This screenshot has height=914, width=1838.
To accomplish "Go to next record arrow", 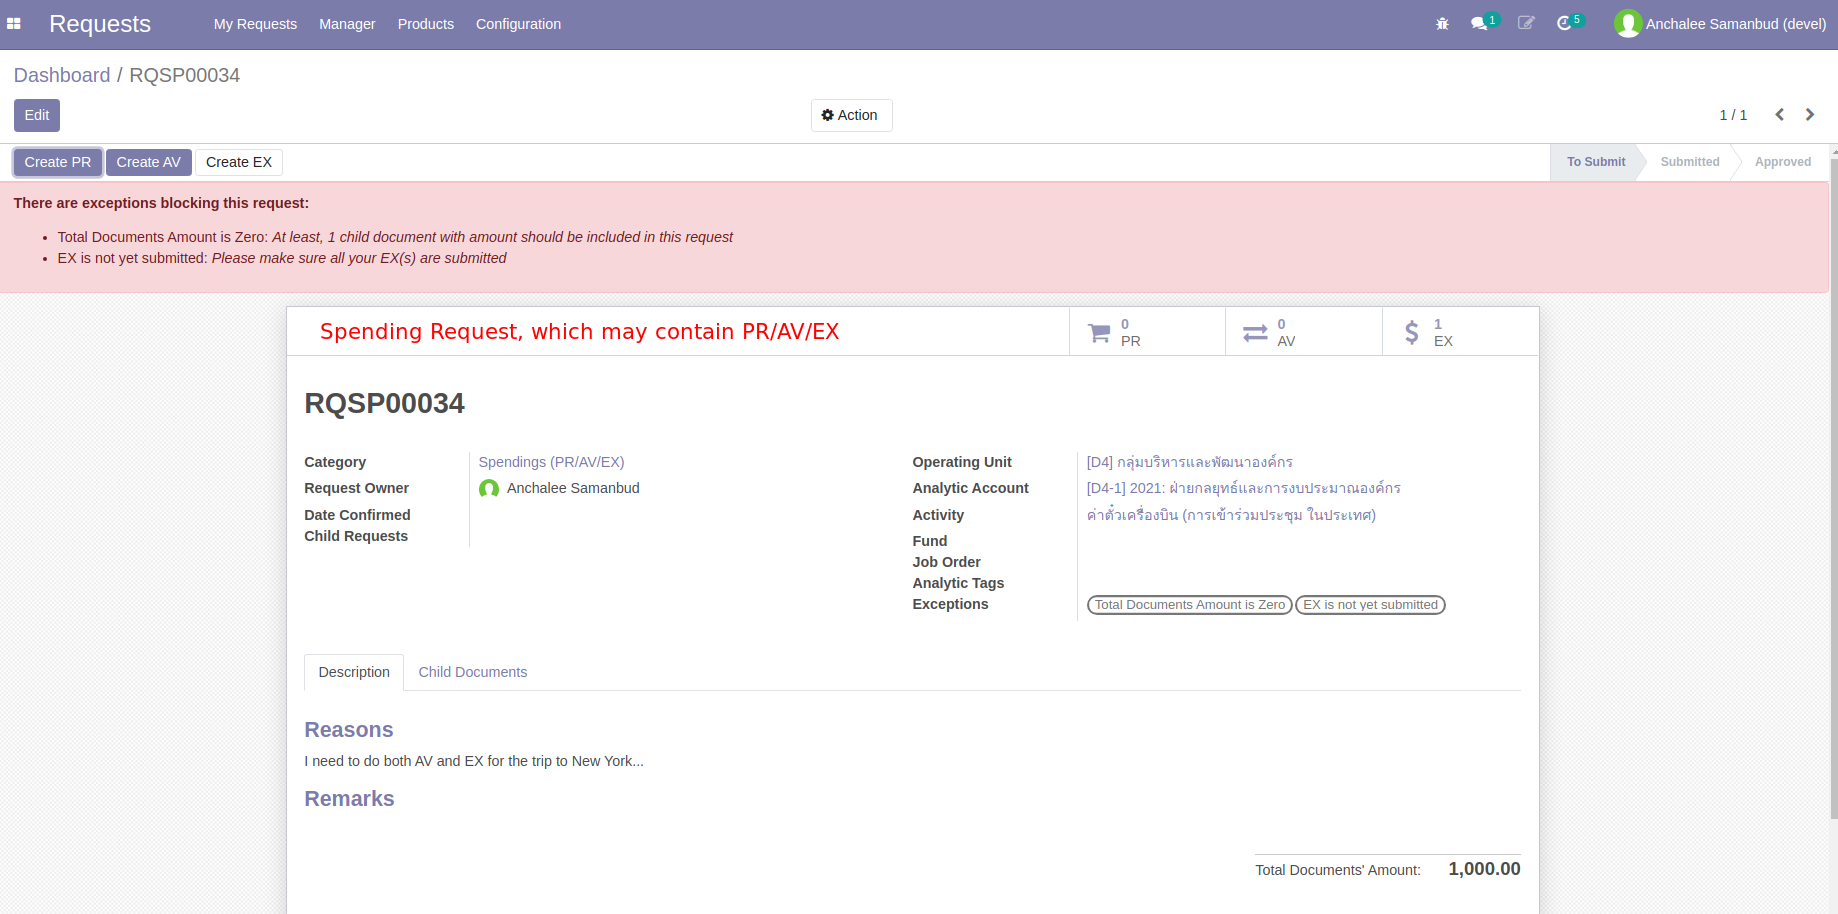I will [x=1809, y=115].
